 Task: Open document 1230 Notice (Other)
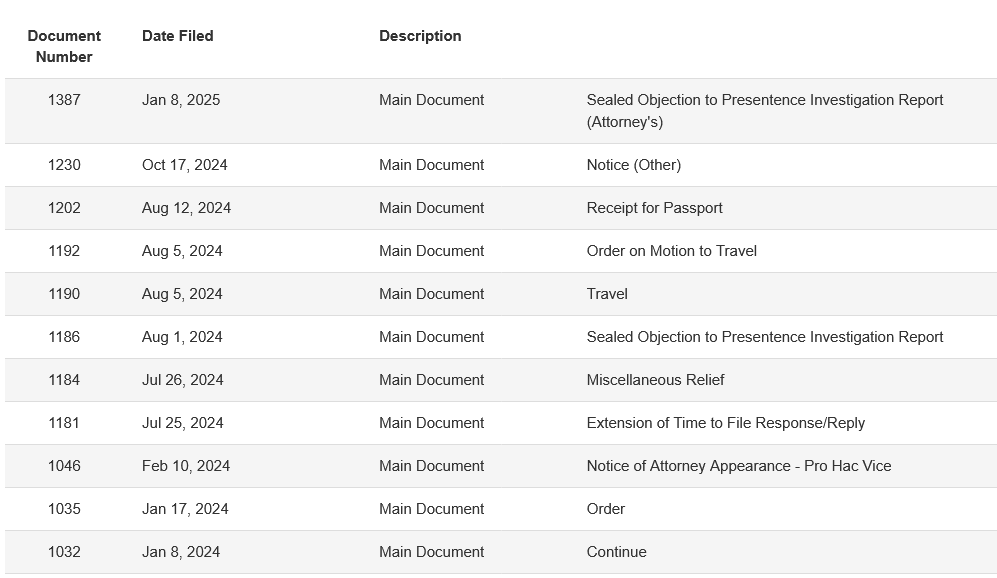(633, 165)
